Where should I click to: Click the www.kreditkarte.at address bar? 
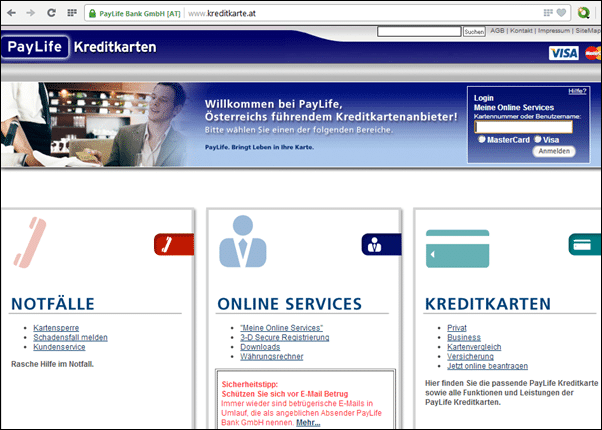(222, 13)
